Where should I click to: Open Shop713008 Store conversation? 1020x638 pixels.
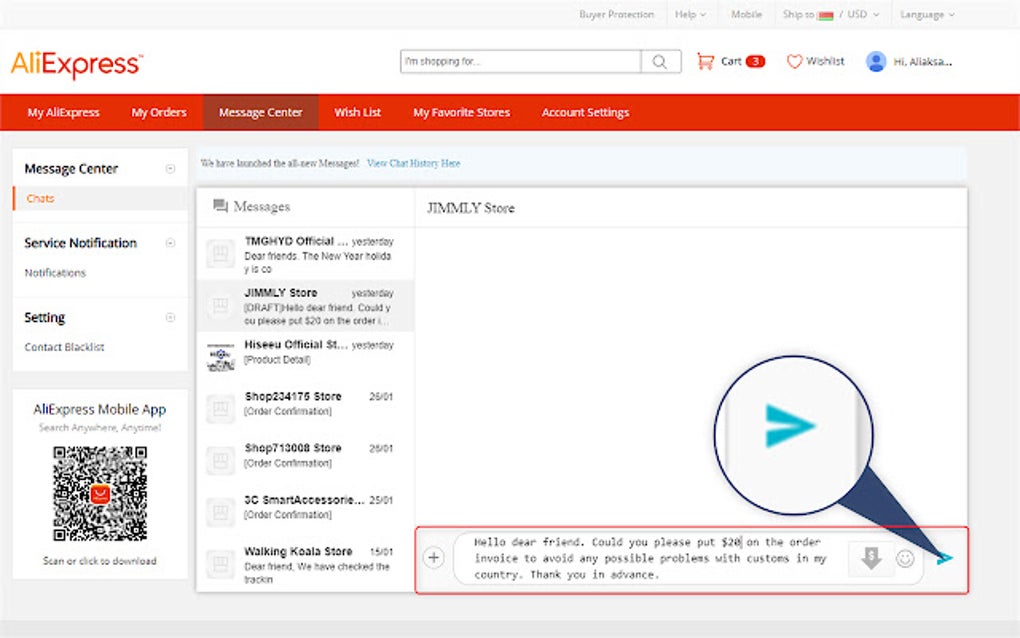pyautogui.click(x=305, y=460)
